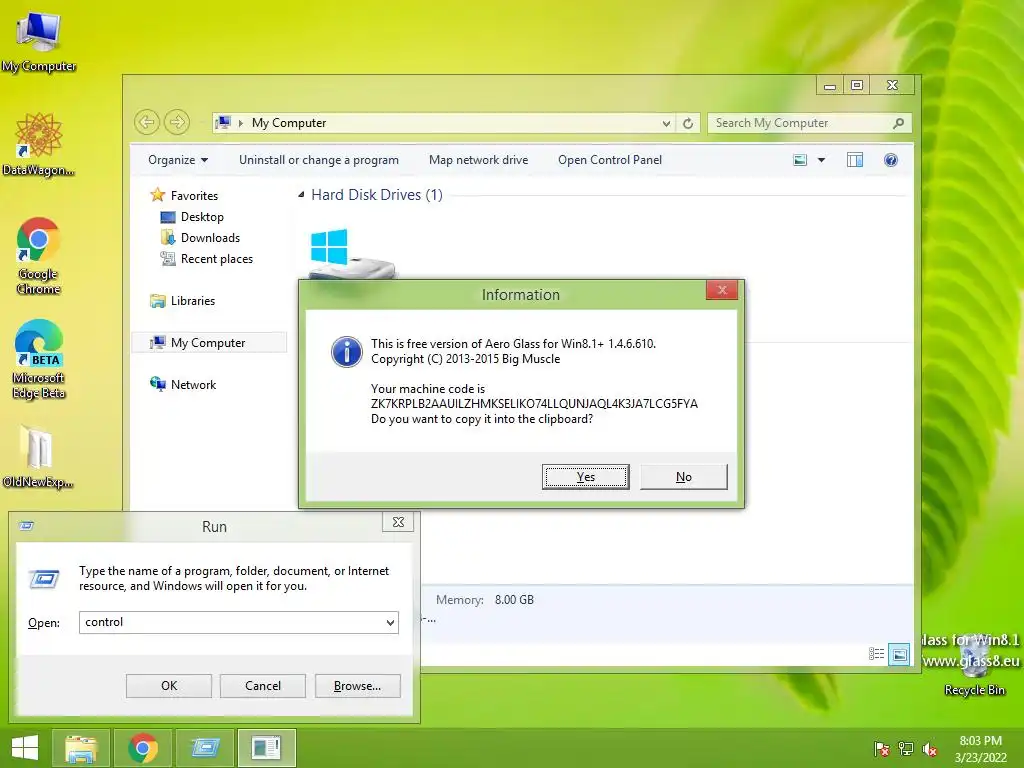Open the Windows Start button
The height and width of the screenshot is (768, 1024).
click(25, 748)
